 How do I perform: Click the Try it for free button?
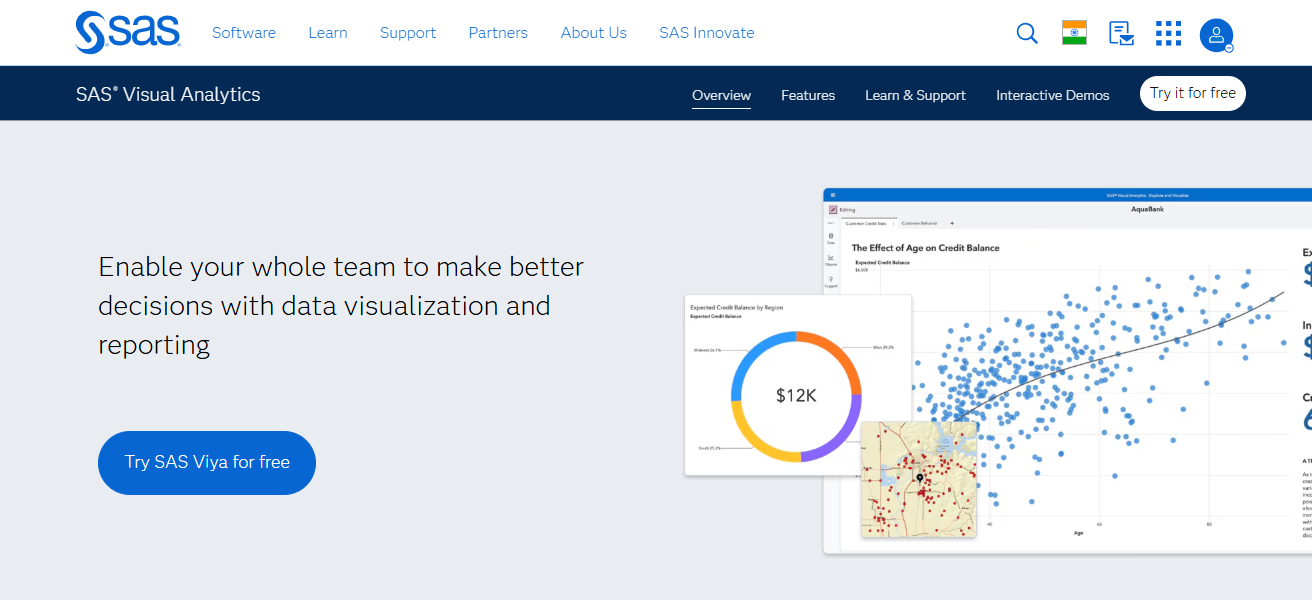pyautogui.click(x=1192, y=93)
